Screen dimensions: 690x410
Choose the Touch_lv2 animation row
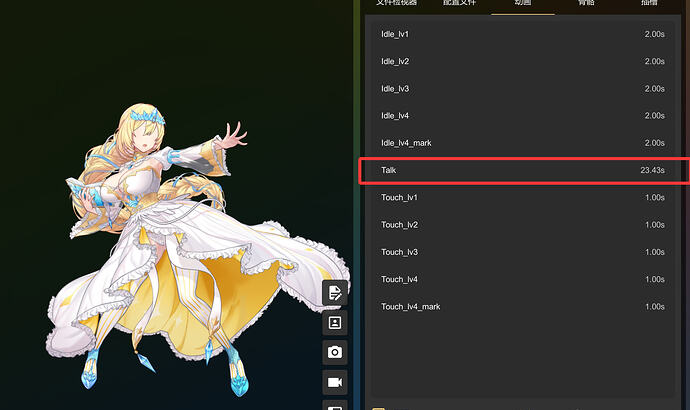pyautogui.click(x=522, y=225)
